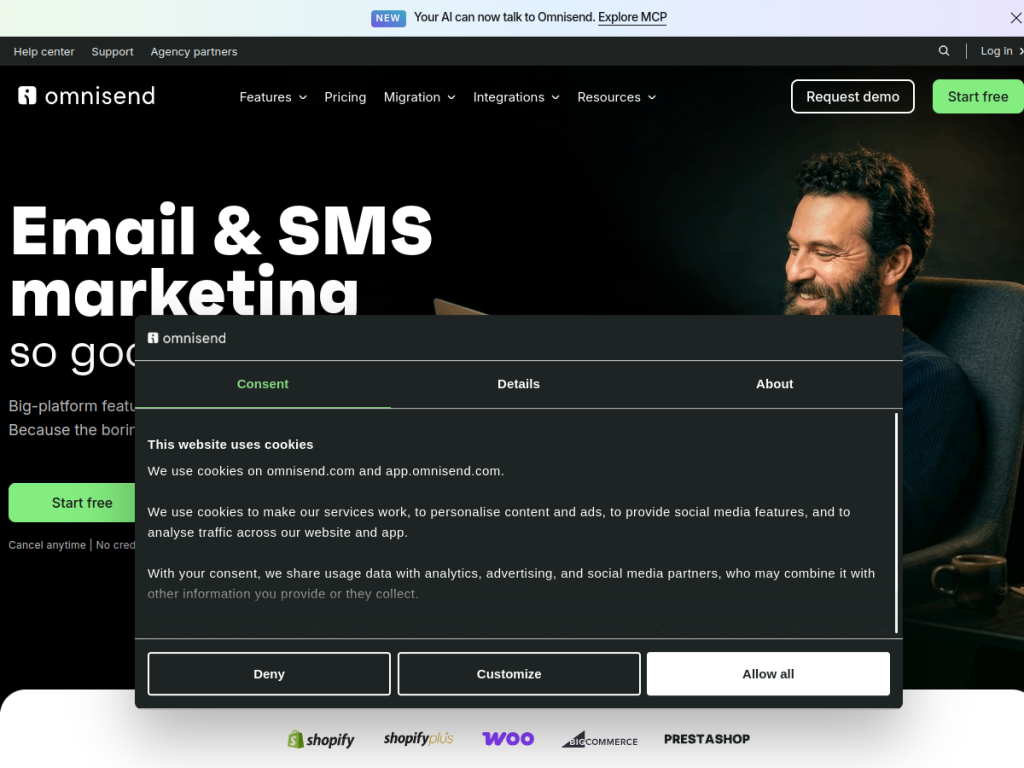Close the top announcement banner
1024x768 pixels.
(1016, 18)
